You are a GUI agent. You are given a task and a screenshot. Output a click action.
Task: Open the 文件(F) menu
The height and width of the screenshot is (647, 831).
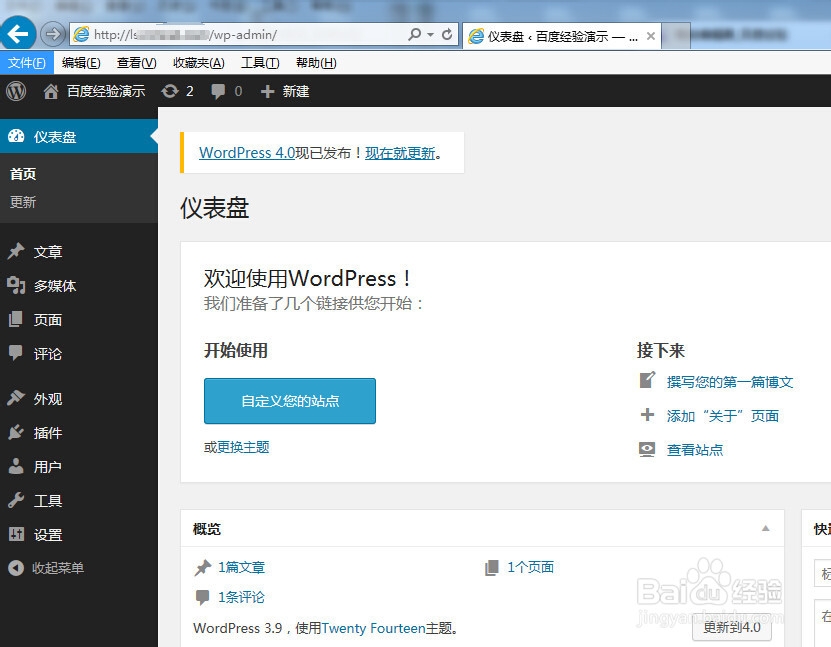(x=26, y=63)
